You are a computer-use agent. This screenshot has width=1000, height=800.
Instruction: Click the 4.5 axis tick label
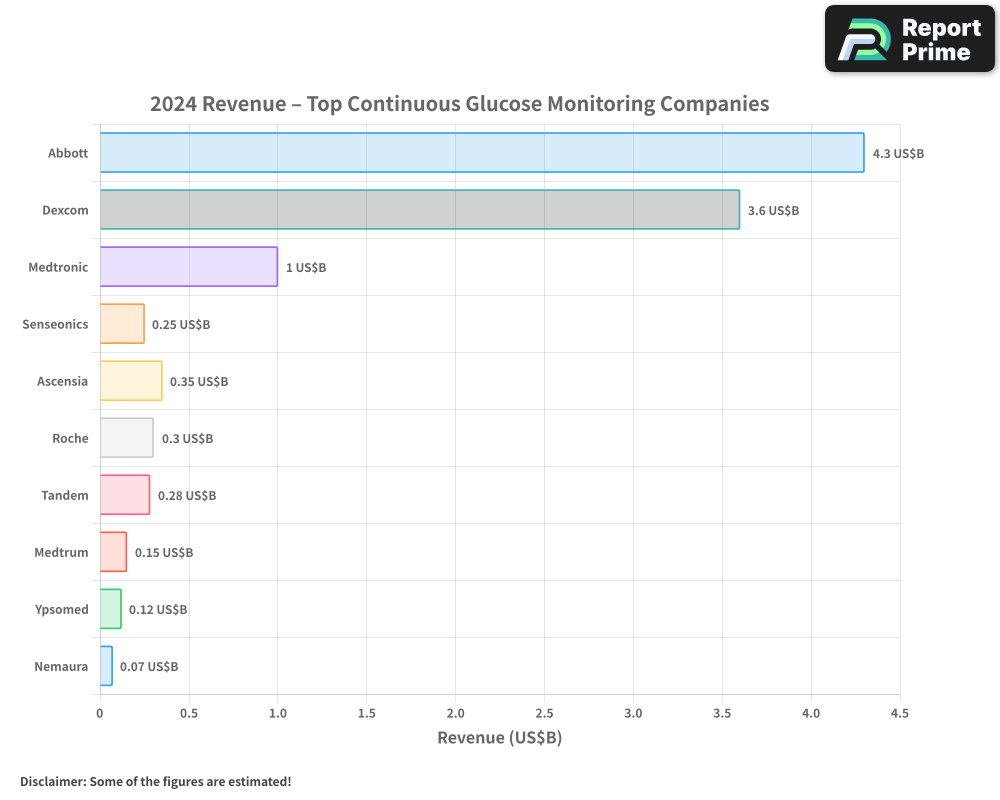pos(899,714)
